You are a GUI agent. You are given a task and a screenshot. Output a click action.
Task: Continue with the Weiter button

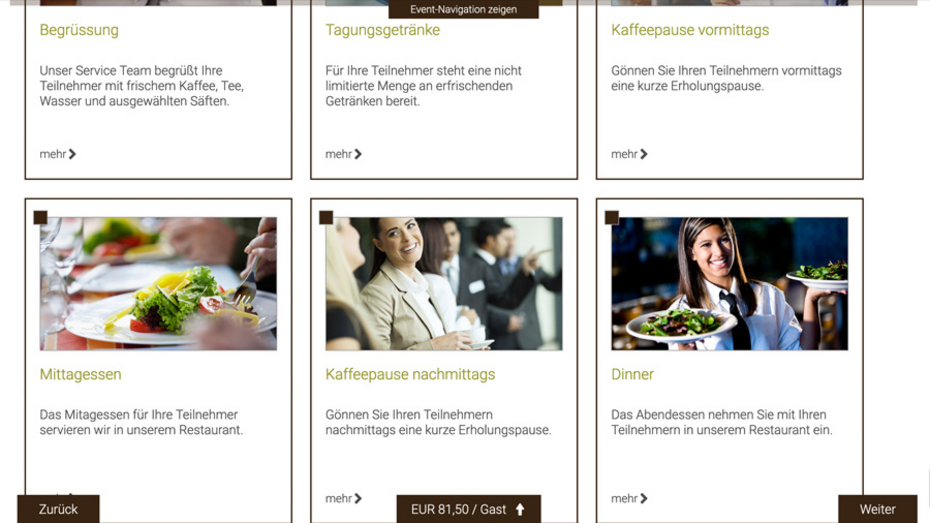coord(877,509)
